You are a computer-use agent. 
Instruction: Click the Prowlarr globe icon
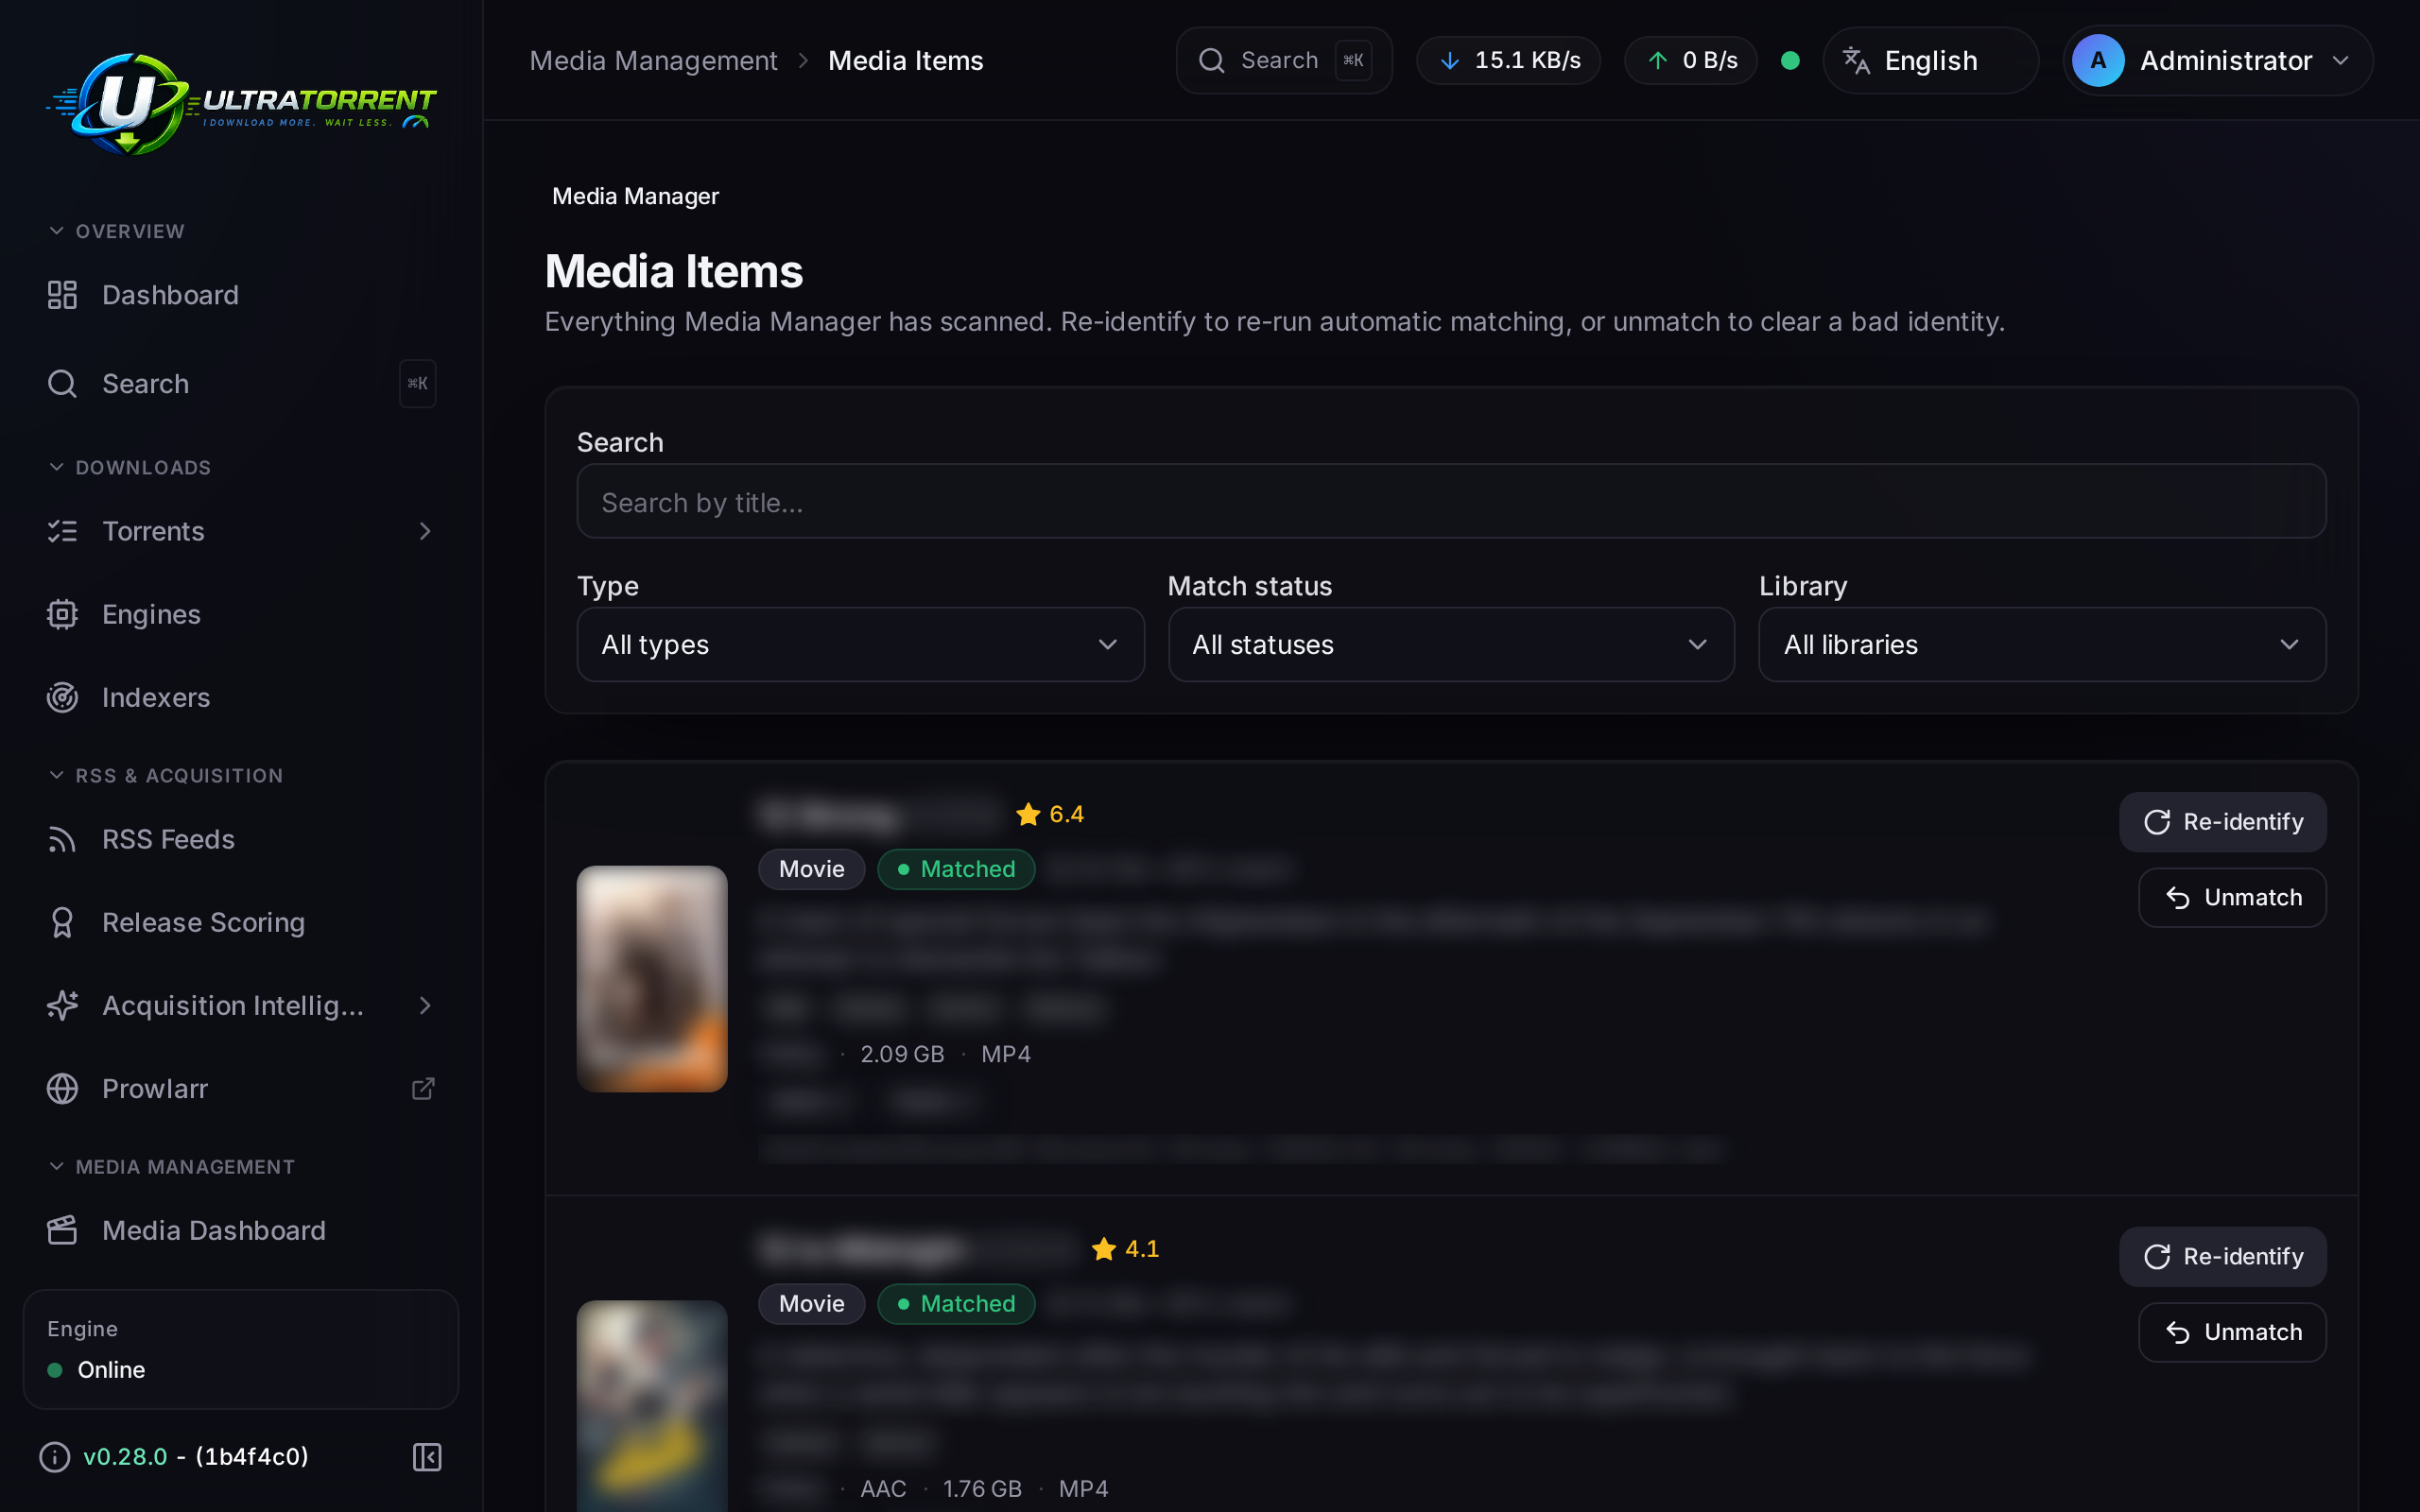coord(62,1088)
